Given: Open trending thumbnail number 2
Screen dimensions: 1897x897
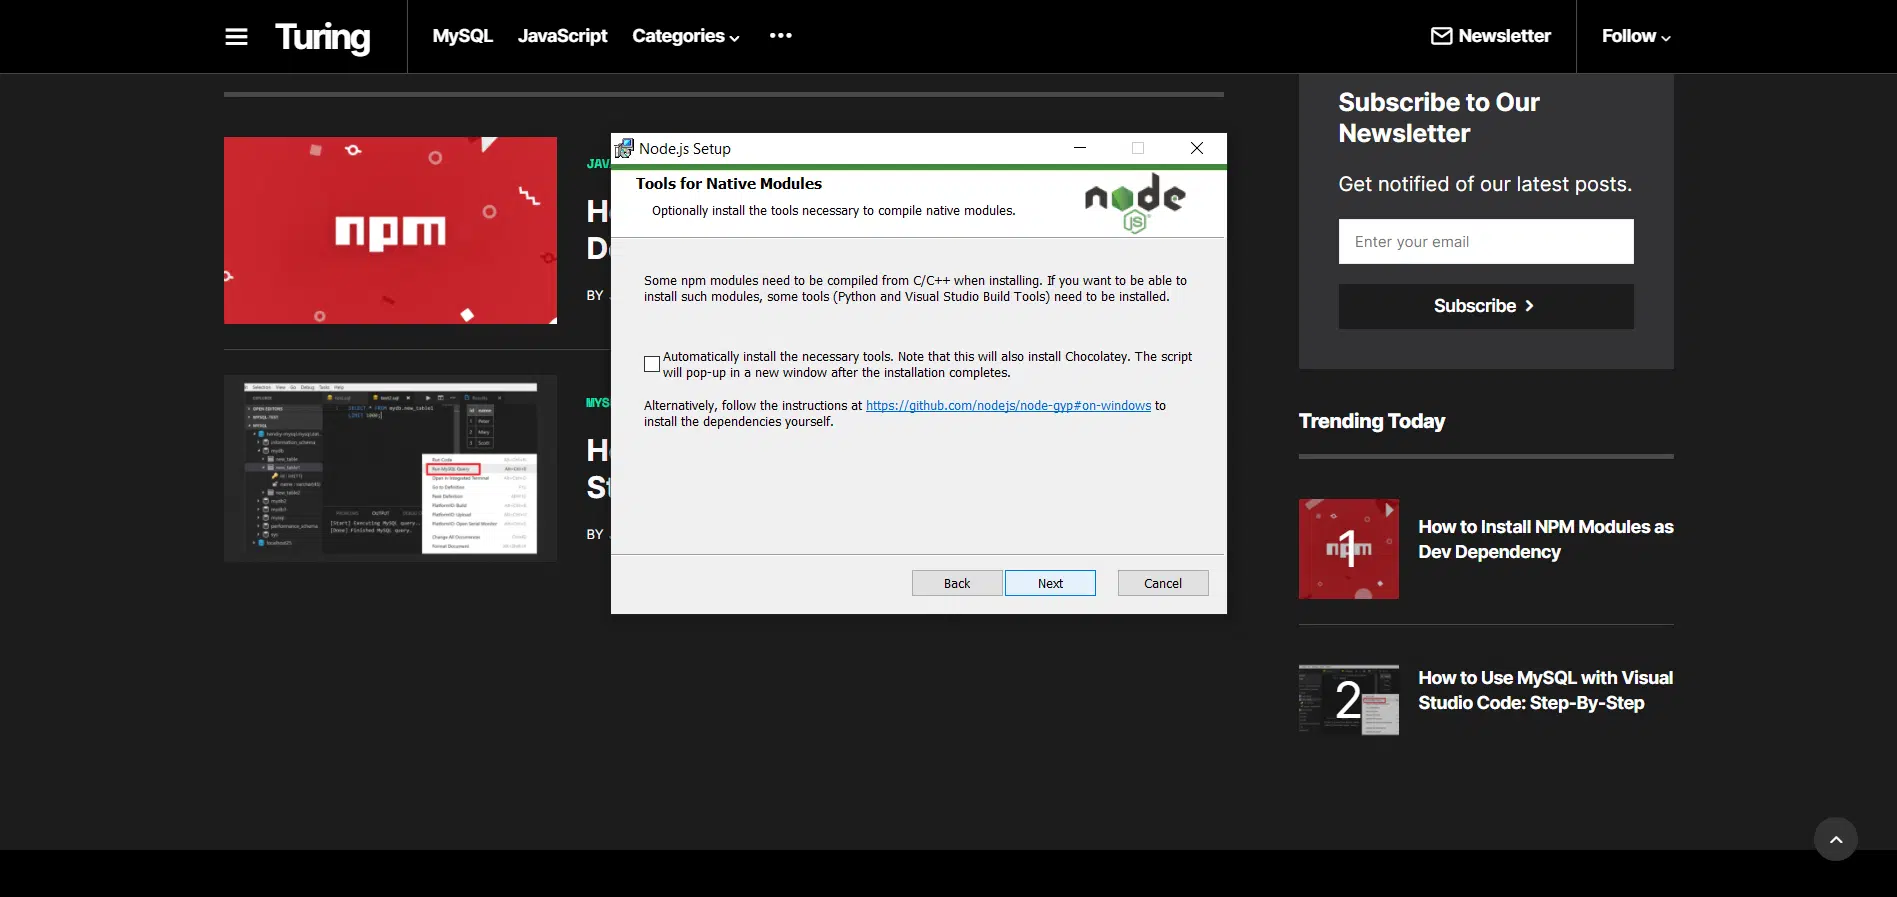Looking at the screenshot, I should [x=1348, y=700].
